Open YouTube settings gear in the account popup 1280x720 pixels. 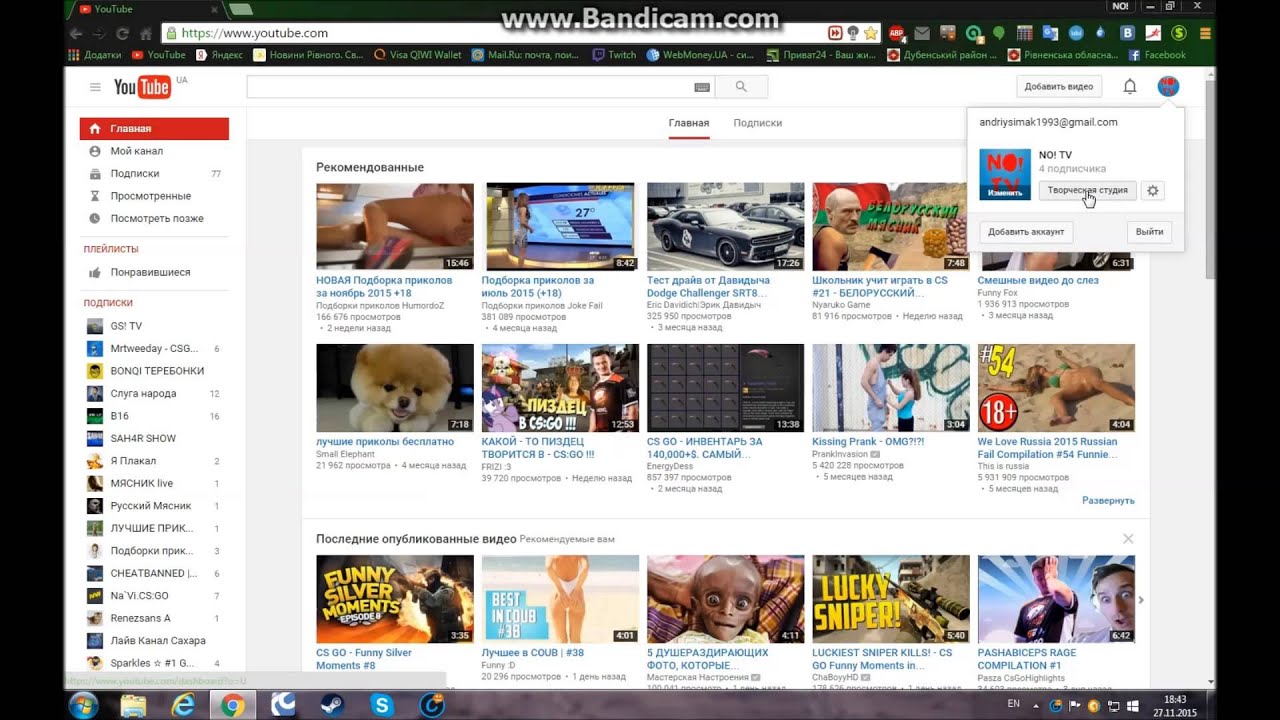coord(1153,190)
